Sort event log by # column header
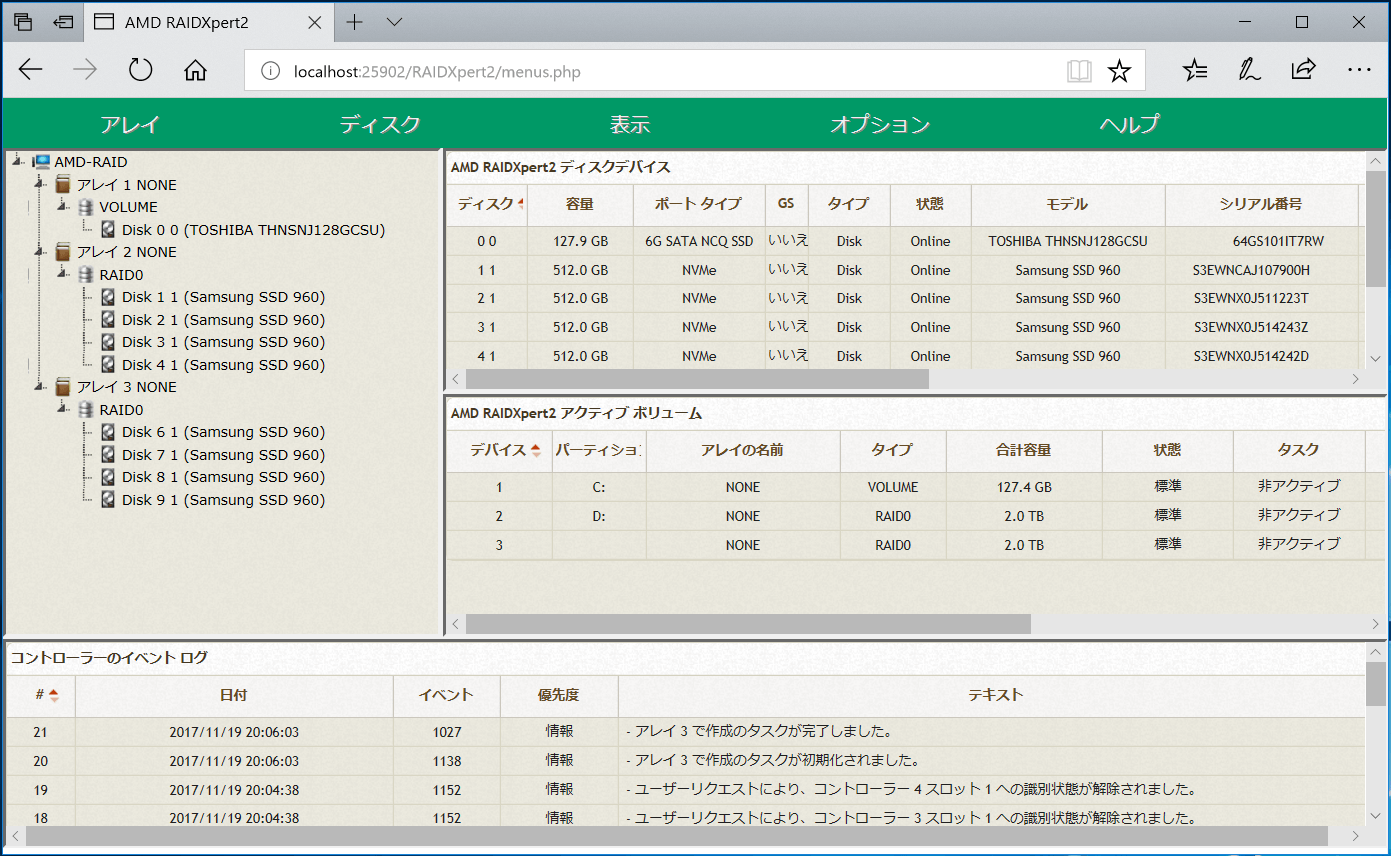Viewport: 1391px width, 856px height. tap(41, 695)
